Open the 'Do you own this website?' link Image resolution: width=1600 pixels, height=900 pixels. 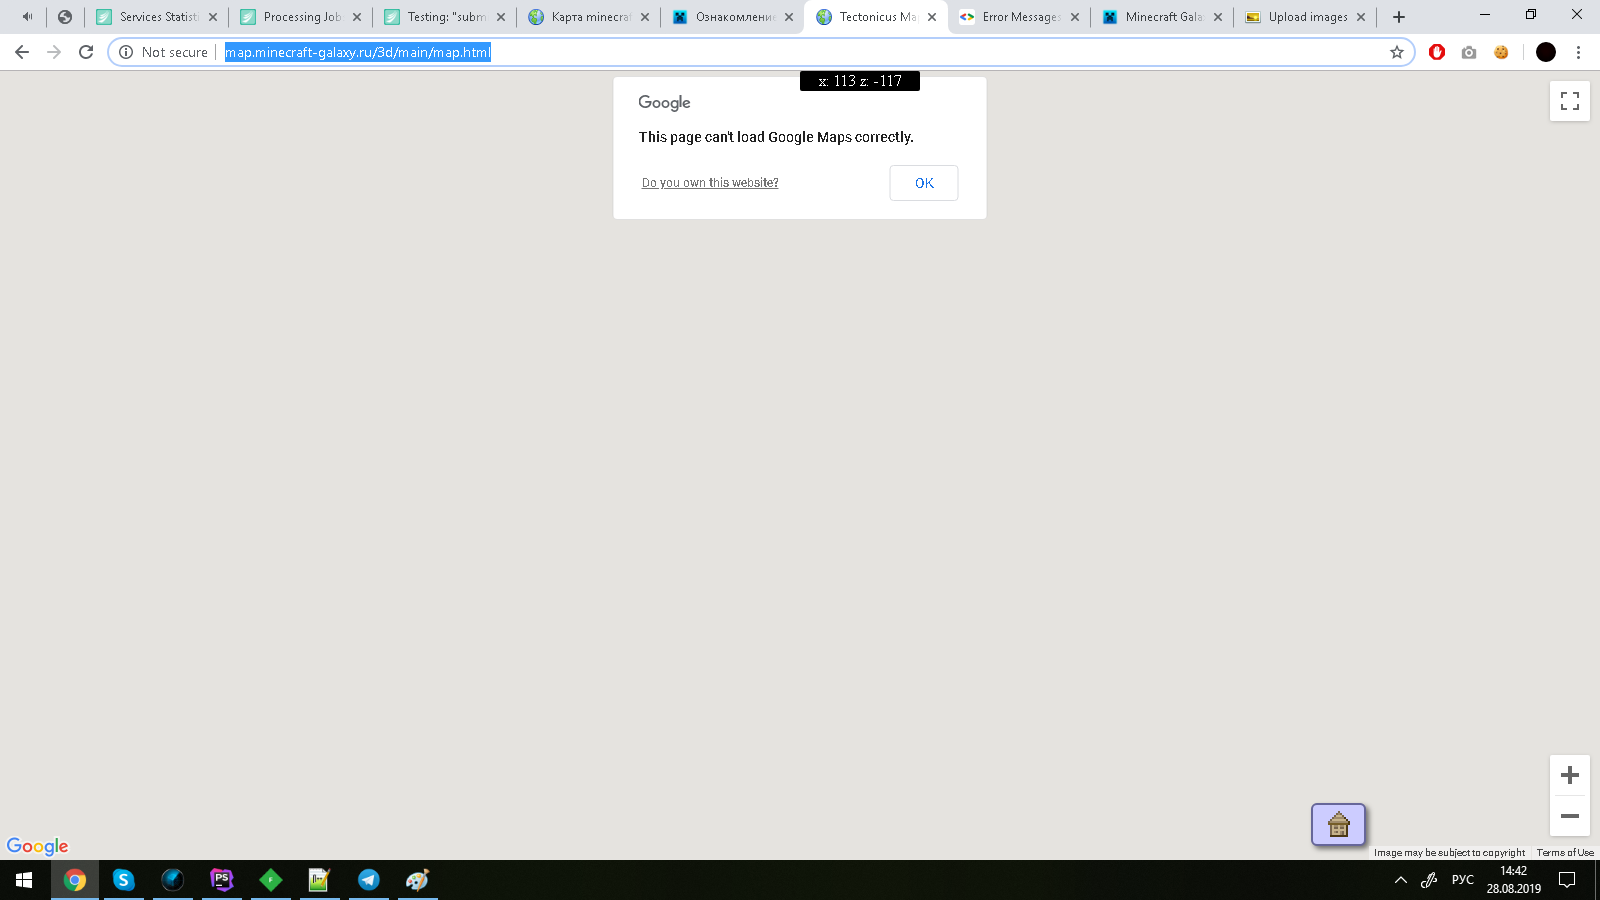[710, 183]
